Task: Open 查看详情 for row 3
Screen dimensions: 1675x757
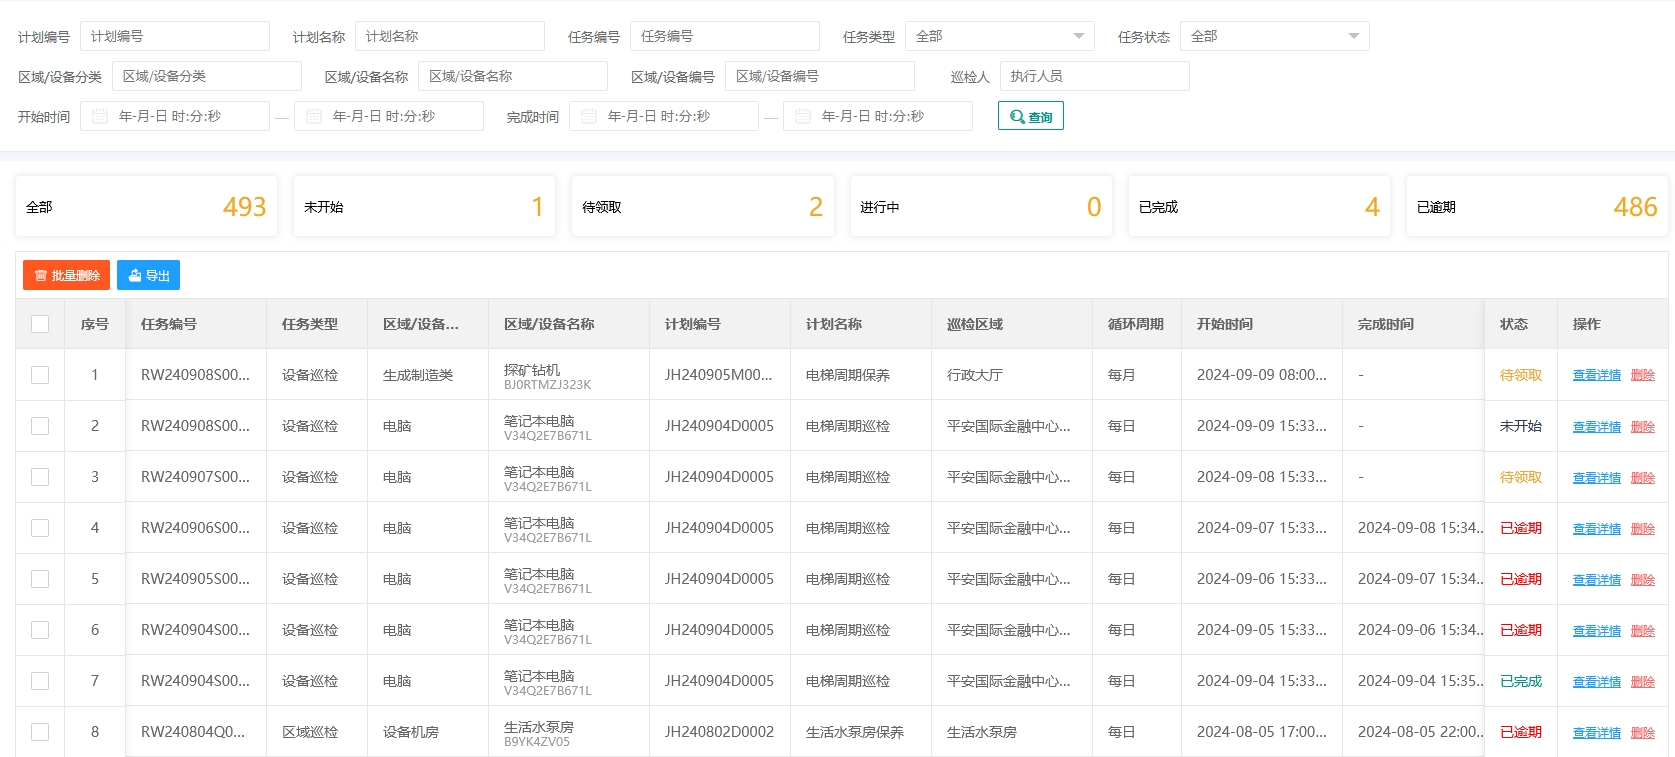Action: tap(1597, 477)
